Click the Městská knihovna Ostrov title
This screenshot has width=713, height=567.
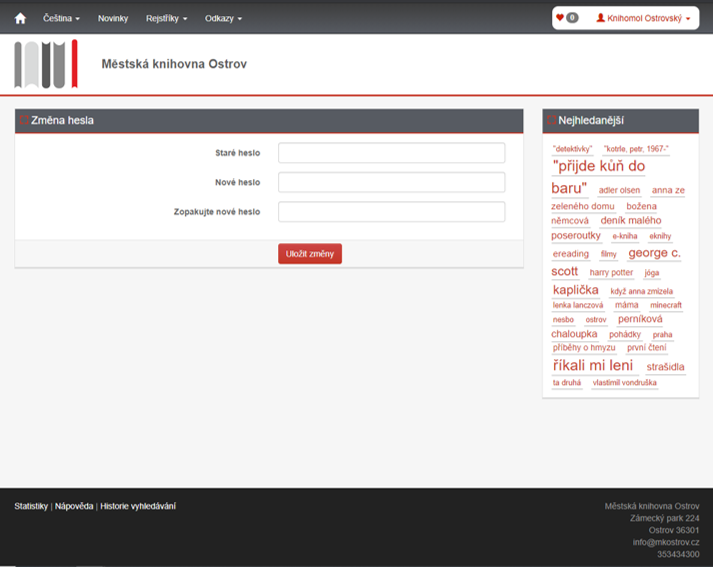pos(174,64)
